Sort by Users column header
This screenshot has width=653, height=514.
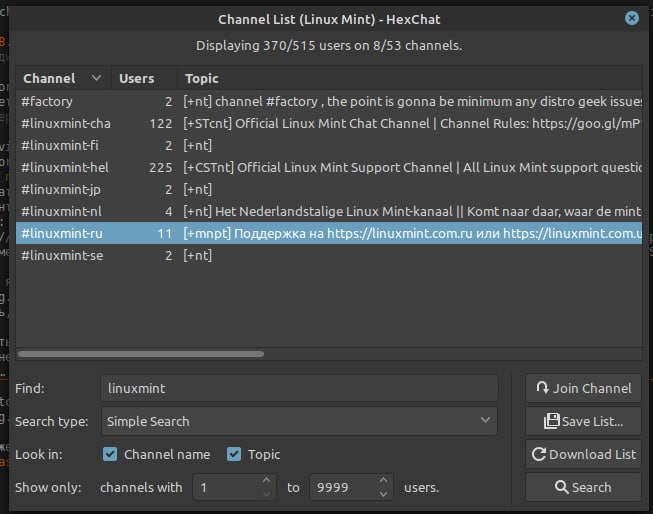tap(145, 78)
